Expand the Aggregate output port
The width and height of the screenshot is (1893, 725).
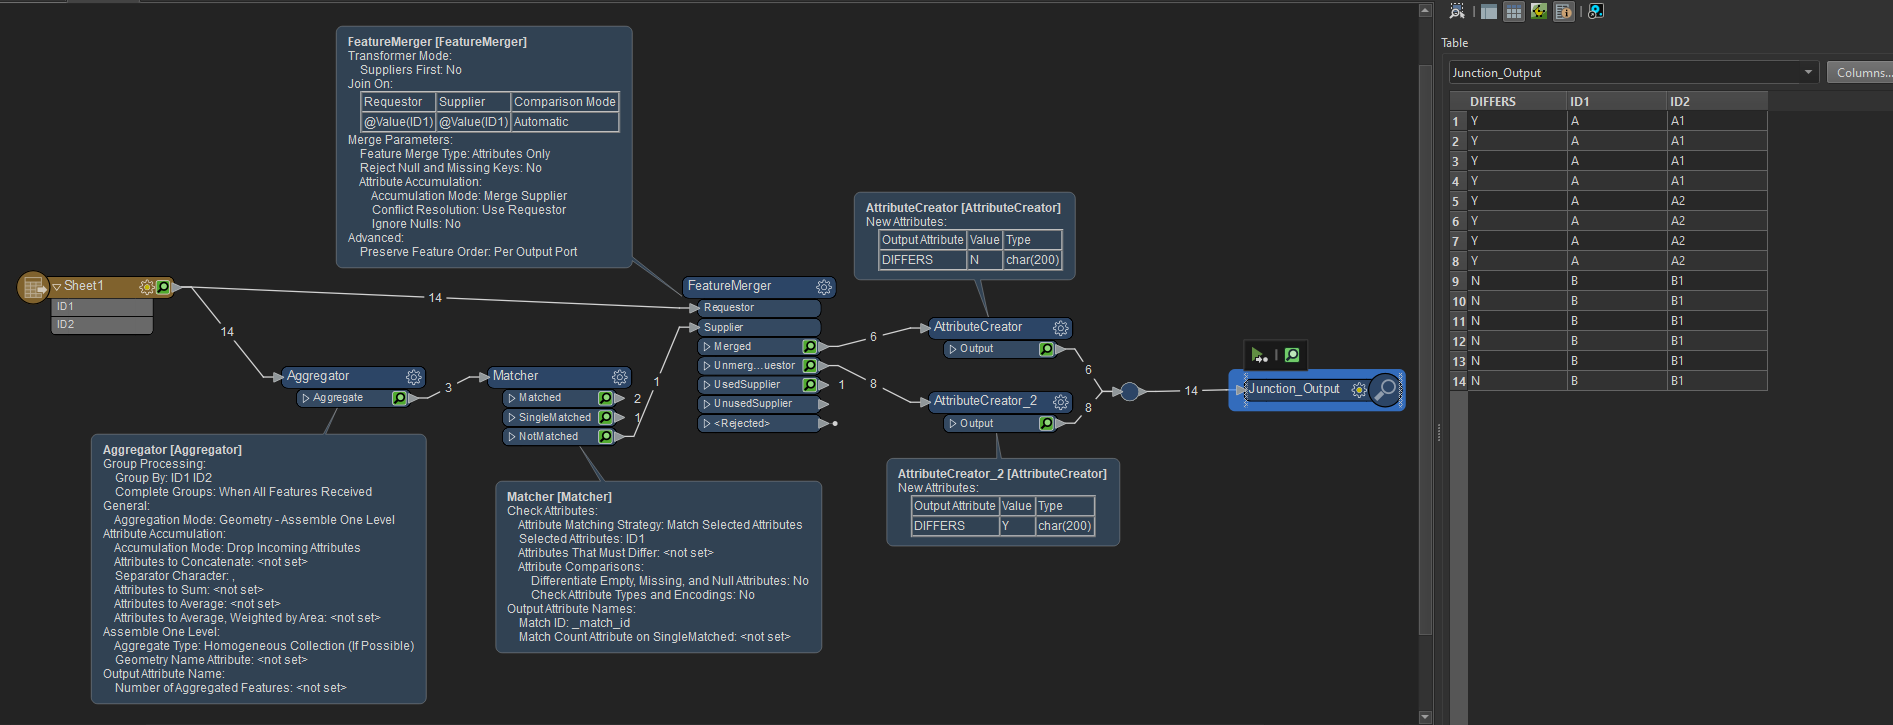pos(306,398)
